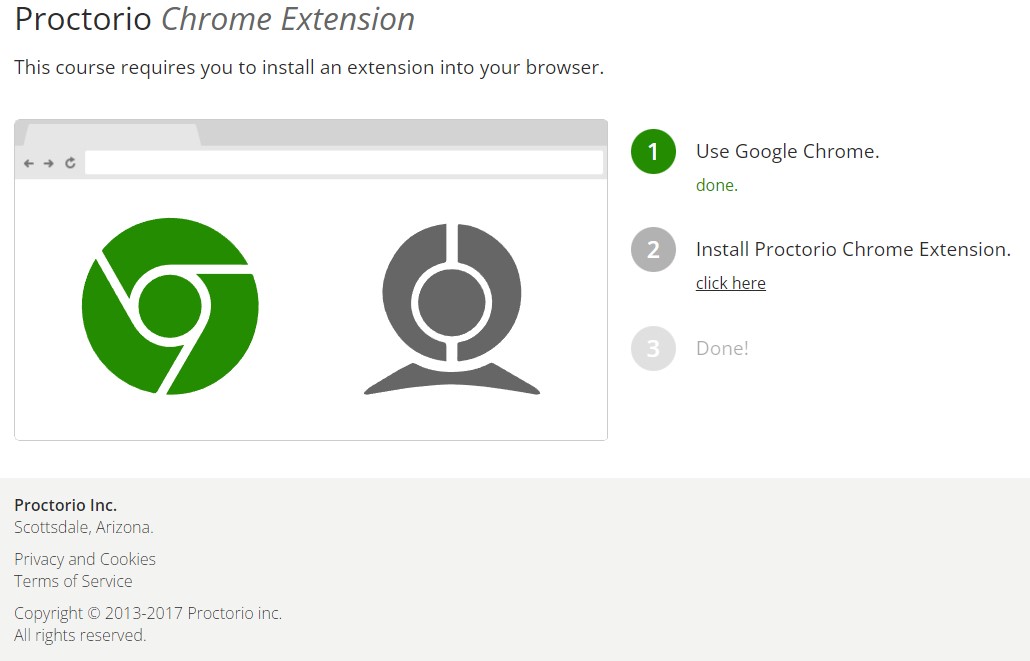Image resolution: width=1030 pixels, height=661 pixels.
Task: Click the address bar in the browser illustration
Action: [x=343, y=163]
